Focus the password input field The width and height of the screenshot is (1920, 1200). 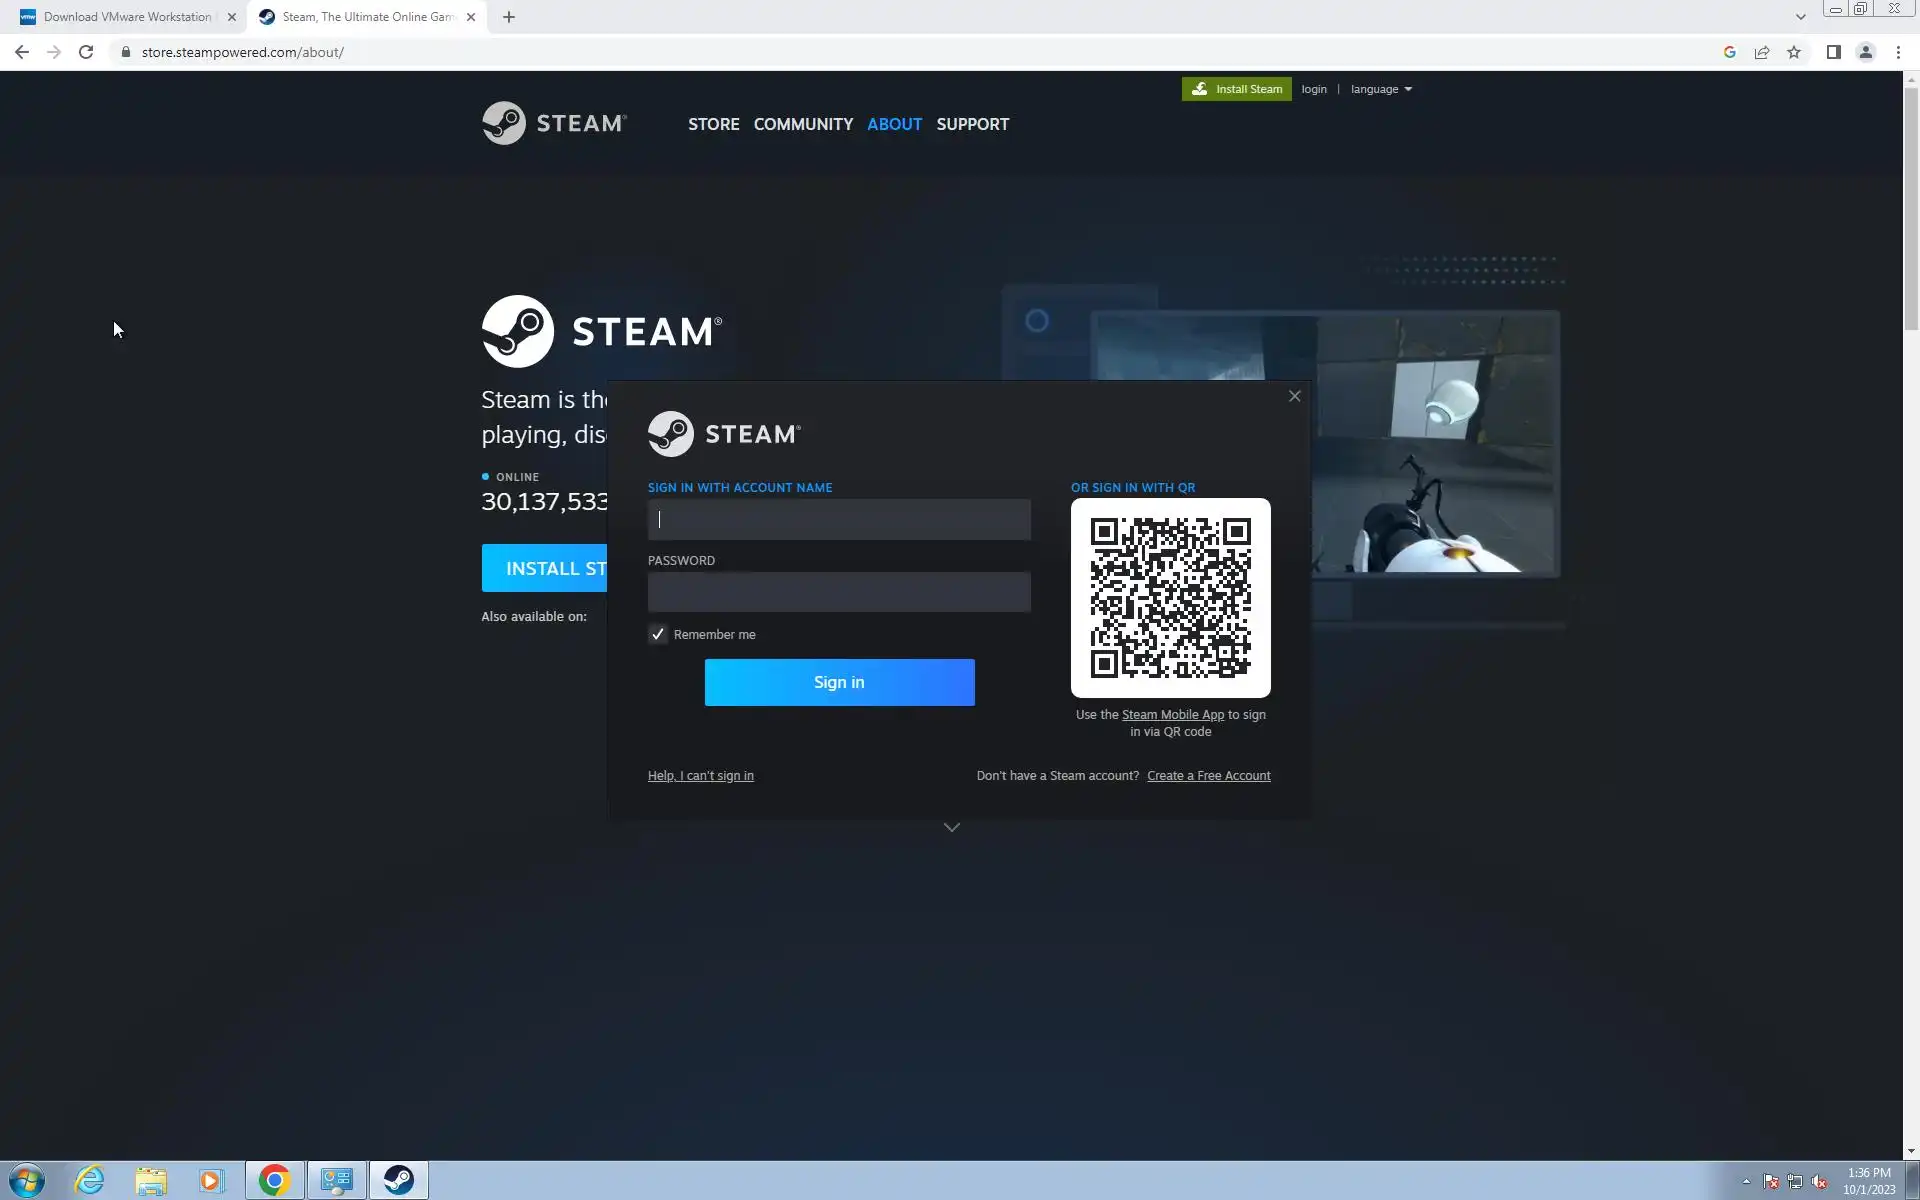838,592
